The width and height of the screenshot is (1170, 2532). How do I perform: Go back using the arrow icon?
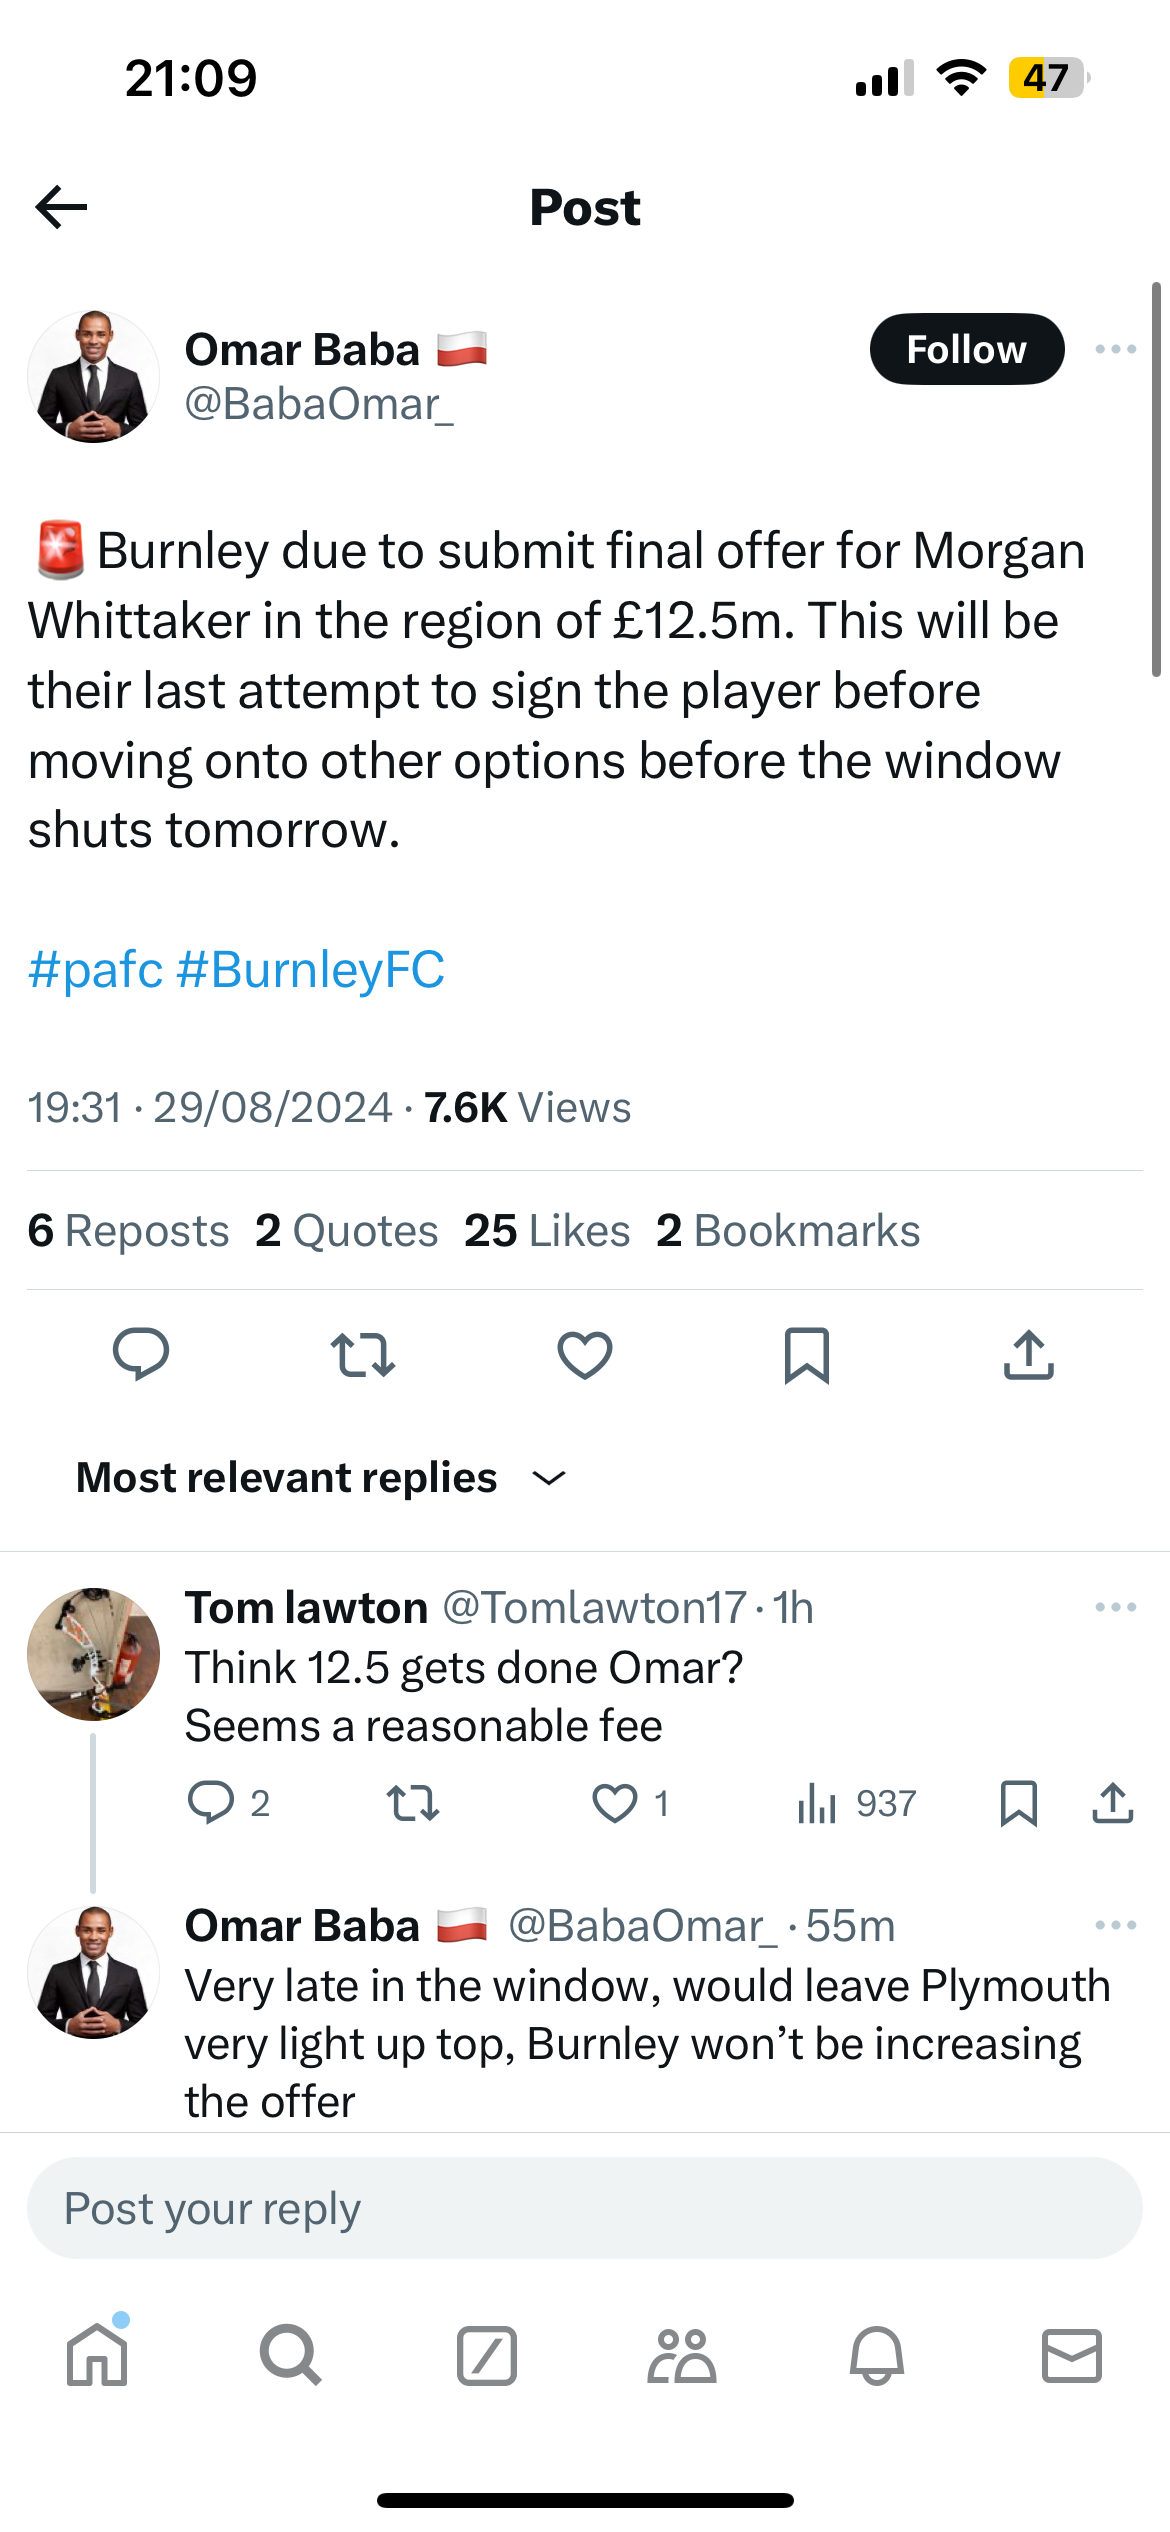(61, 207)
